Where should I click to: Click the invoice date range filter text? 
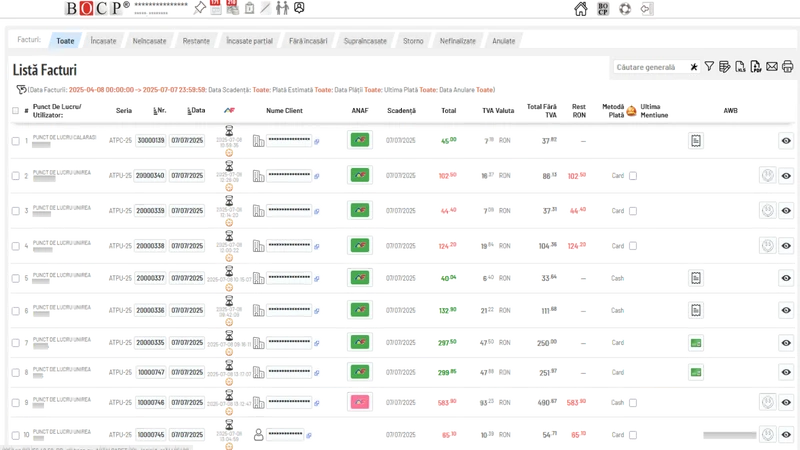point(138,90)
